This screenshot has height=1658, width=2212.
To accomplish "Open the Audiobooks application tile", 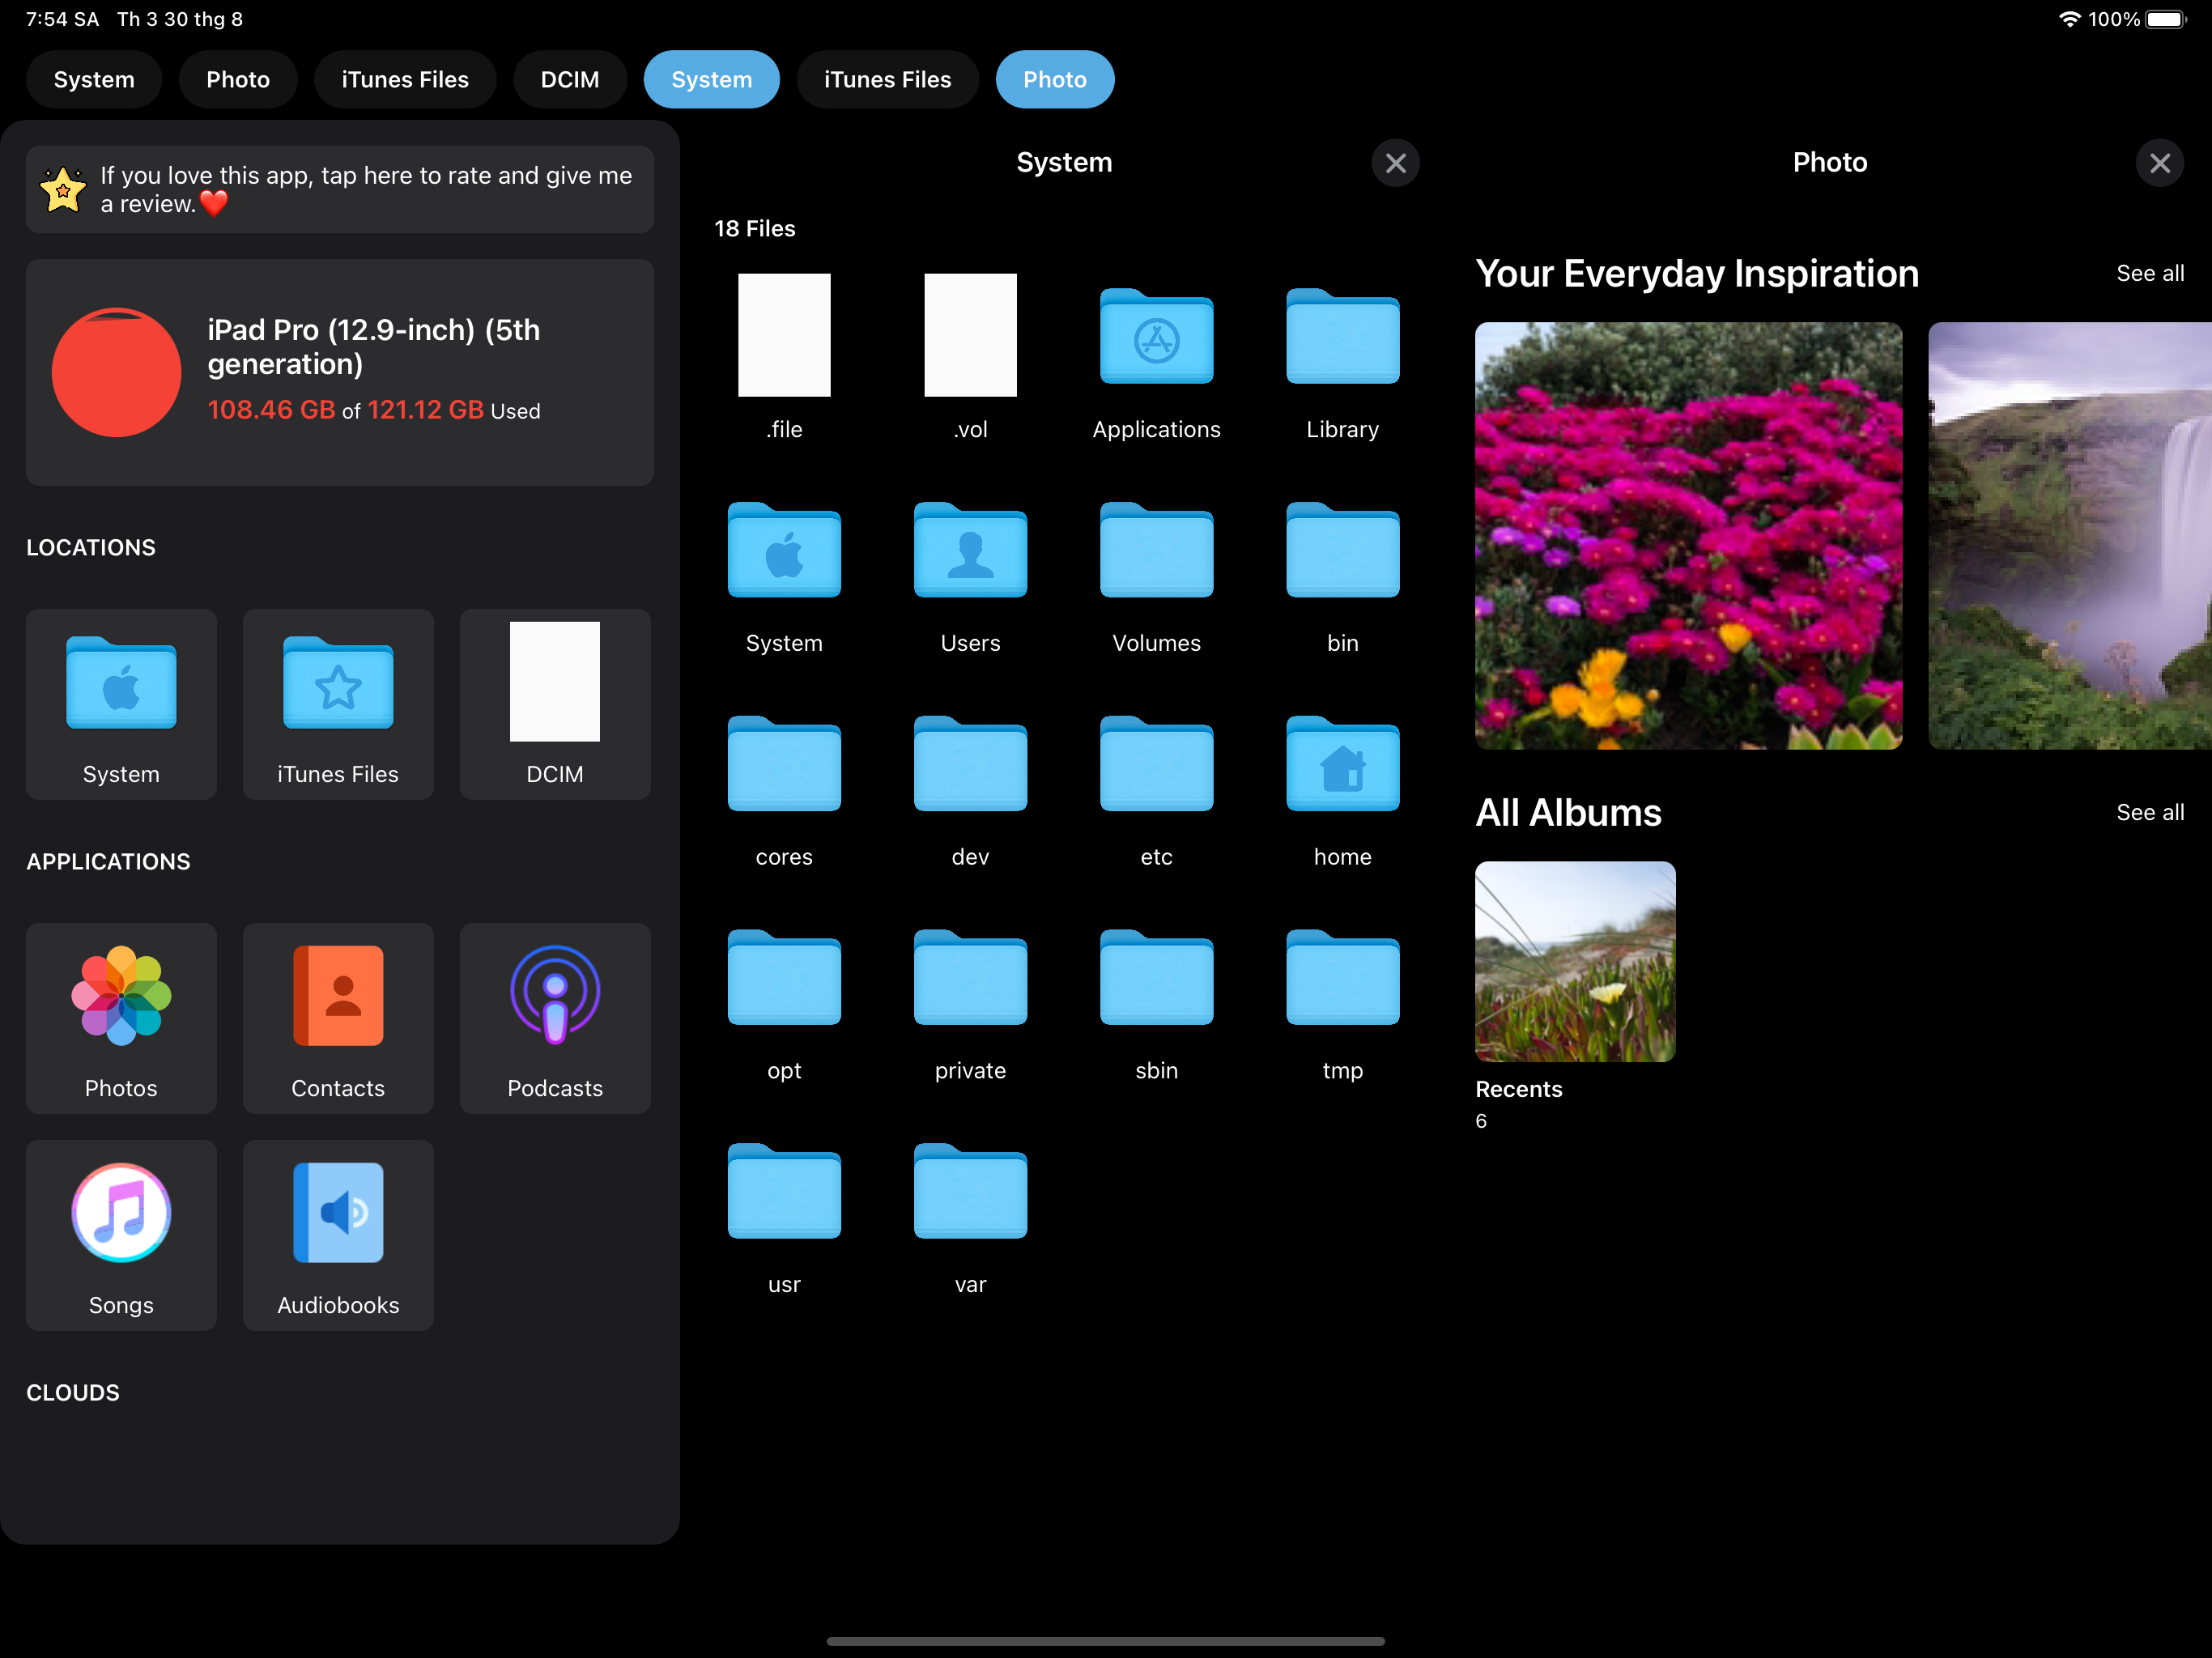I will [338, 1234].
